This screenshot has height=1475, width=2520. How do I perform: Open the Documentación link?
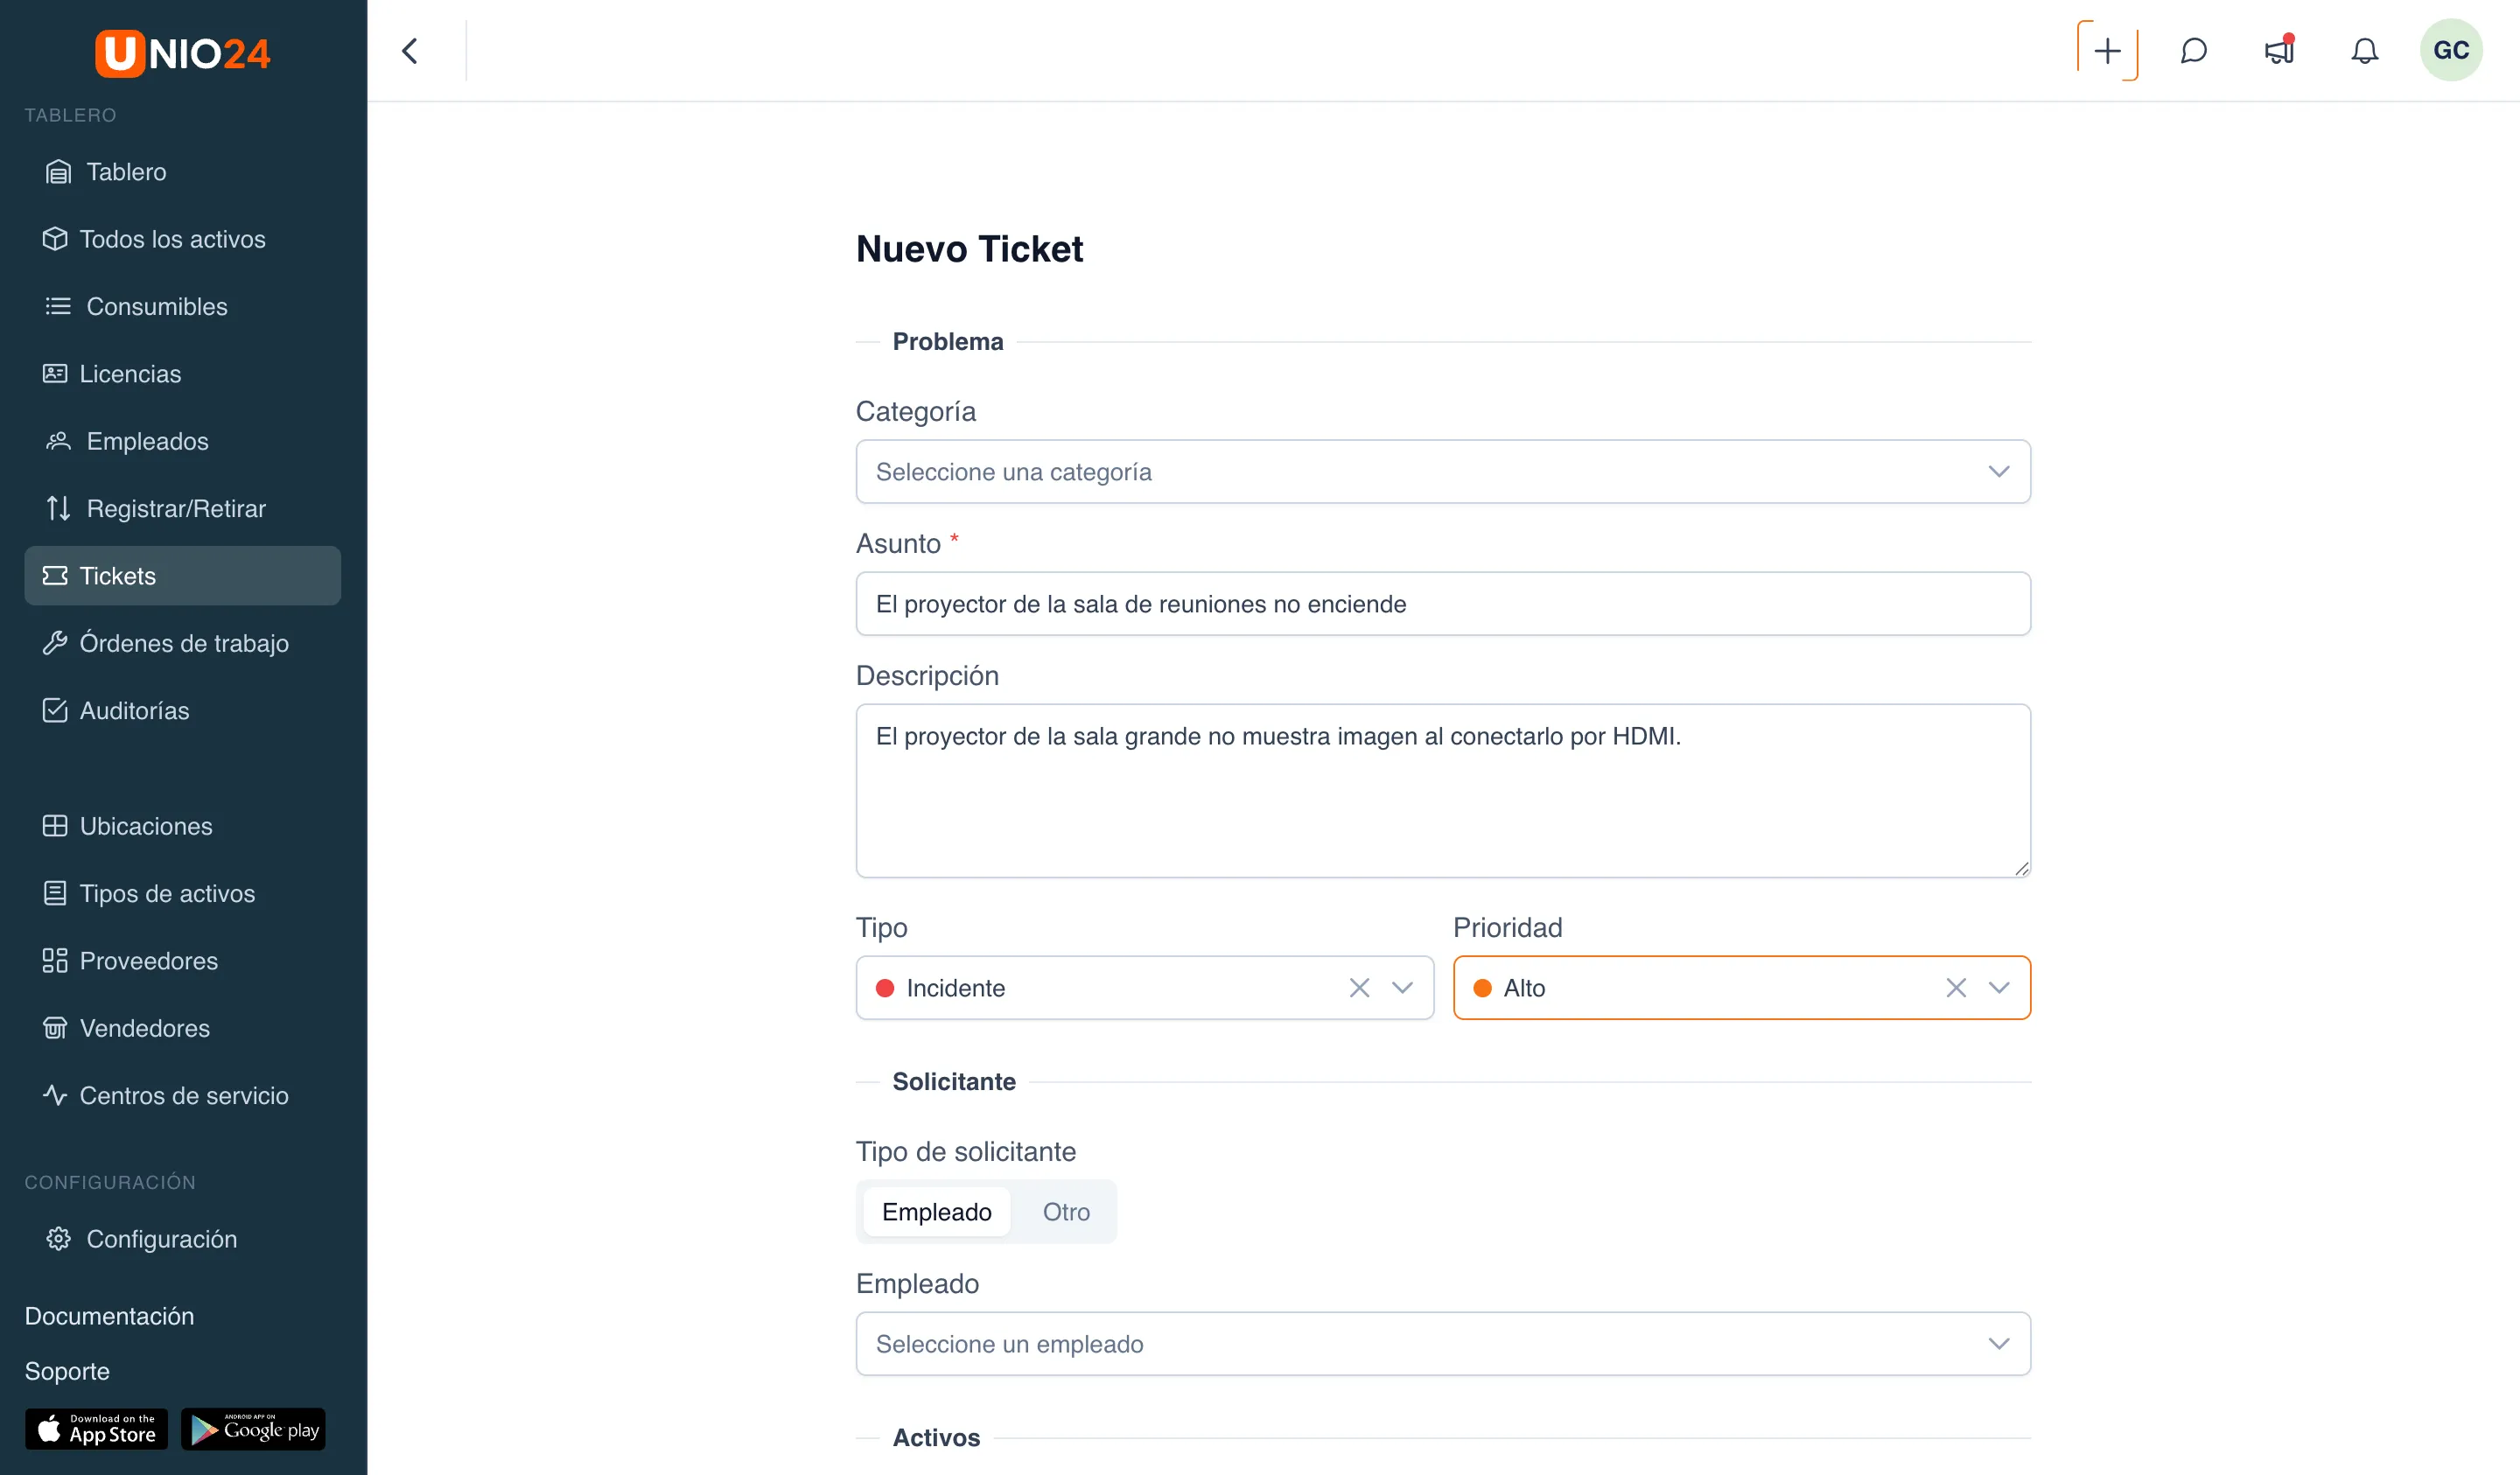click(x=109, y=1316)
